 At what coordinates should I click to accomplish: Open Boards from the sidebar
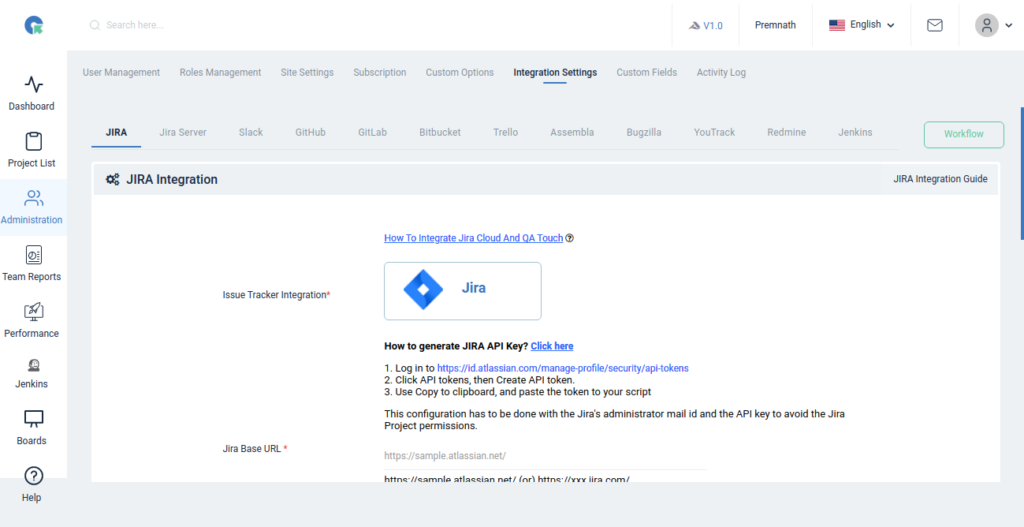pos(33,419)
